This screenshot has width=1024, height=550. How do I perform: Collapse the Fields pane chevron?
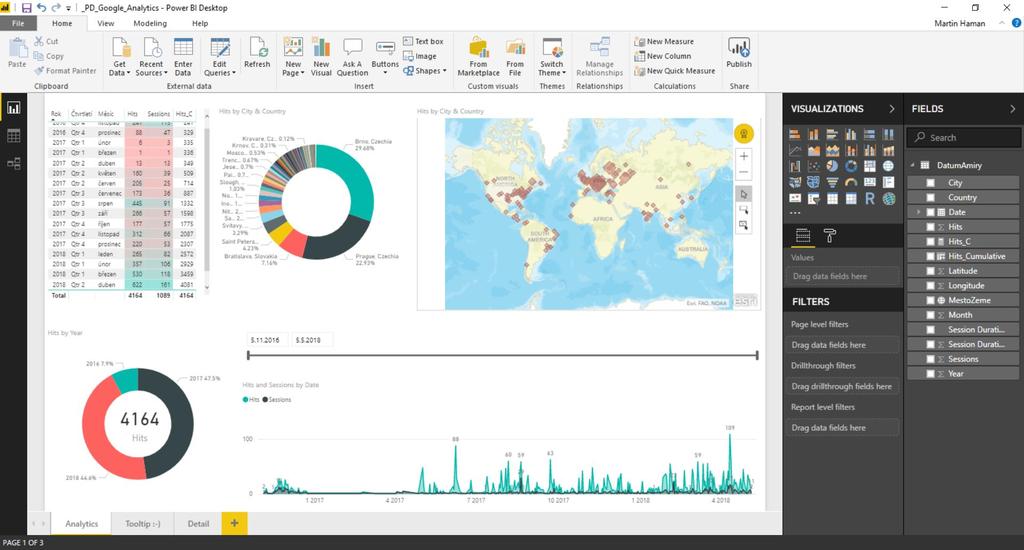point(1012,109)
